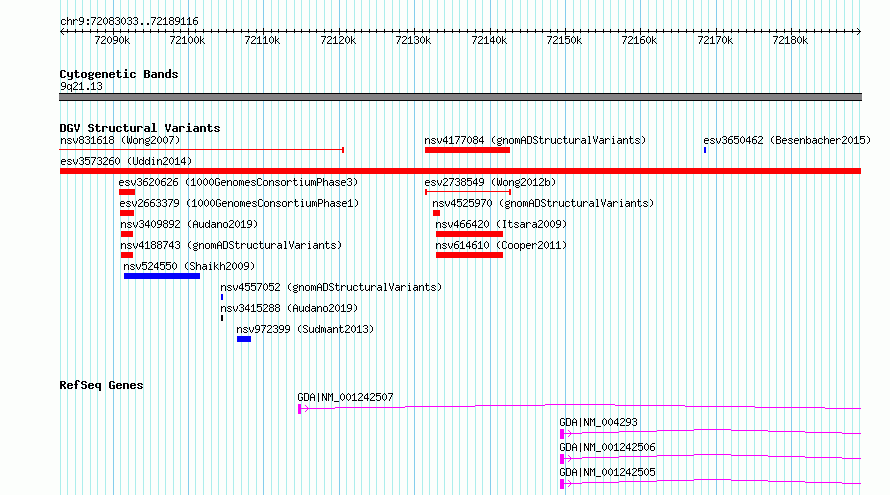
Task: Click the 72160k ruler position
Action: [x=639, y=40]
